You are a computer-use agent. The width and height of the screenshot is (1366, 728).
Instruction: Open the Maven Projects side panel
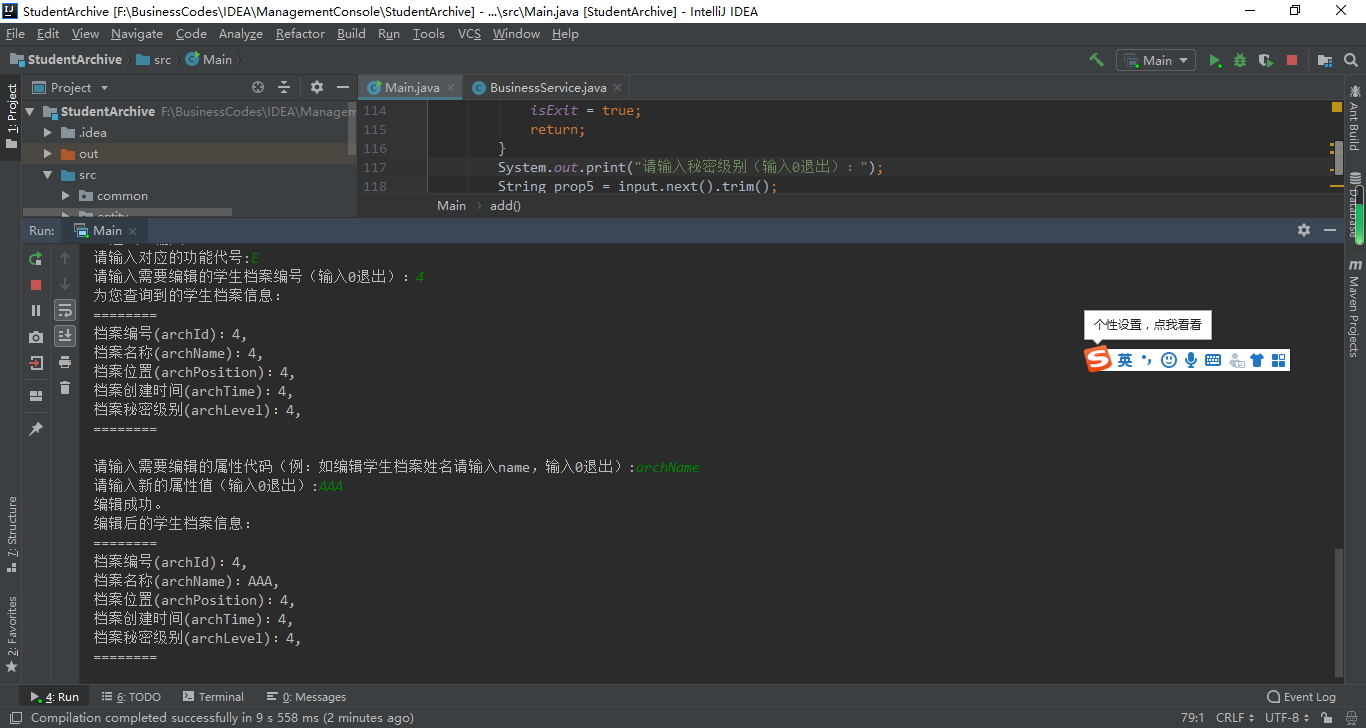click(x=1355, y=309)
